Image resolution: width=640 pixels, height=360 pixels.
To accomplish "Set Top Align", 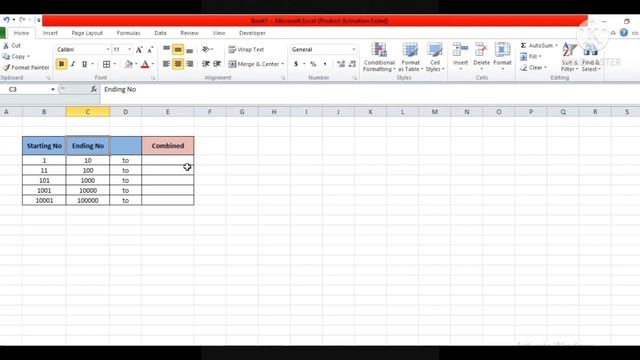I will (166, 49).
